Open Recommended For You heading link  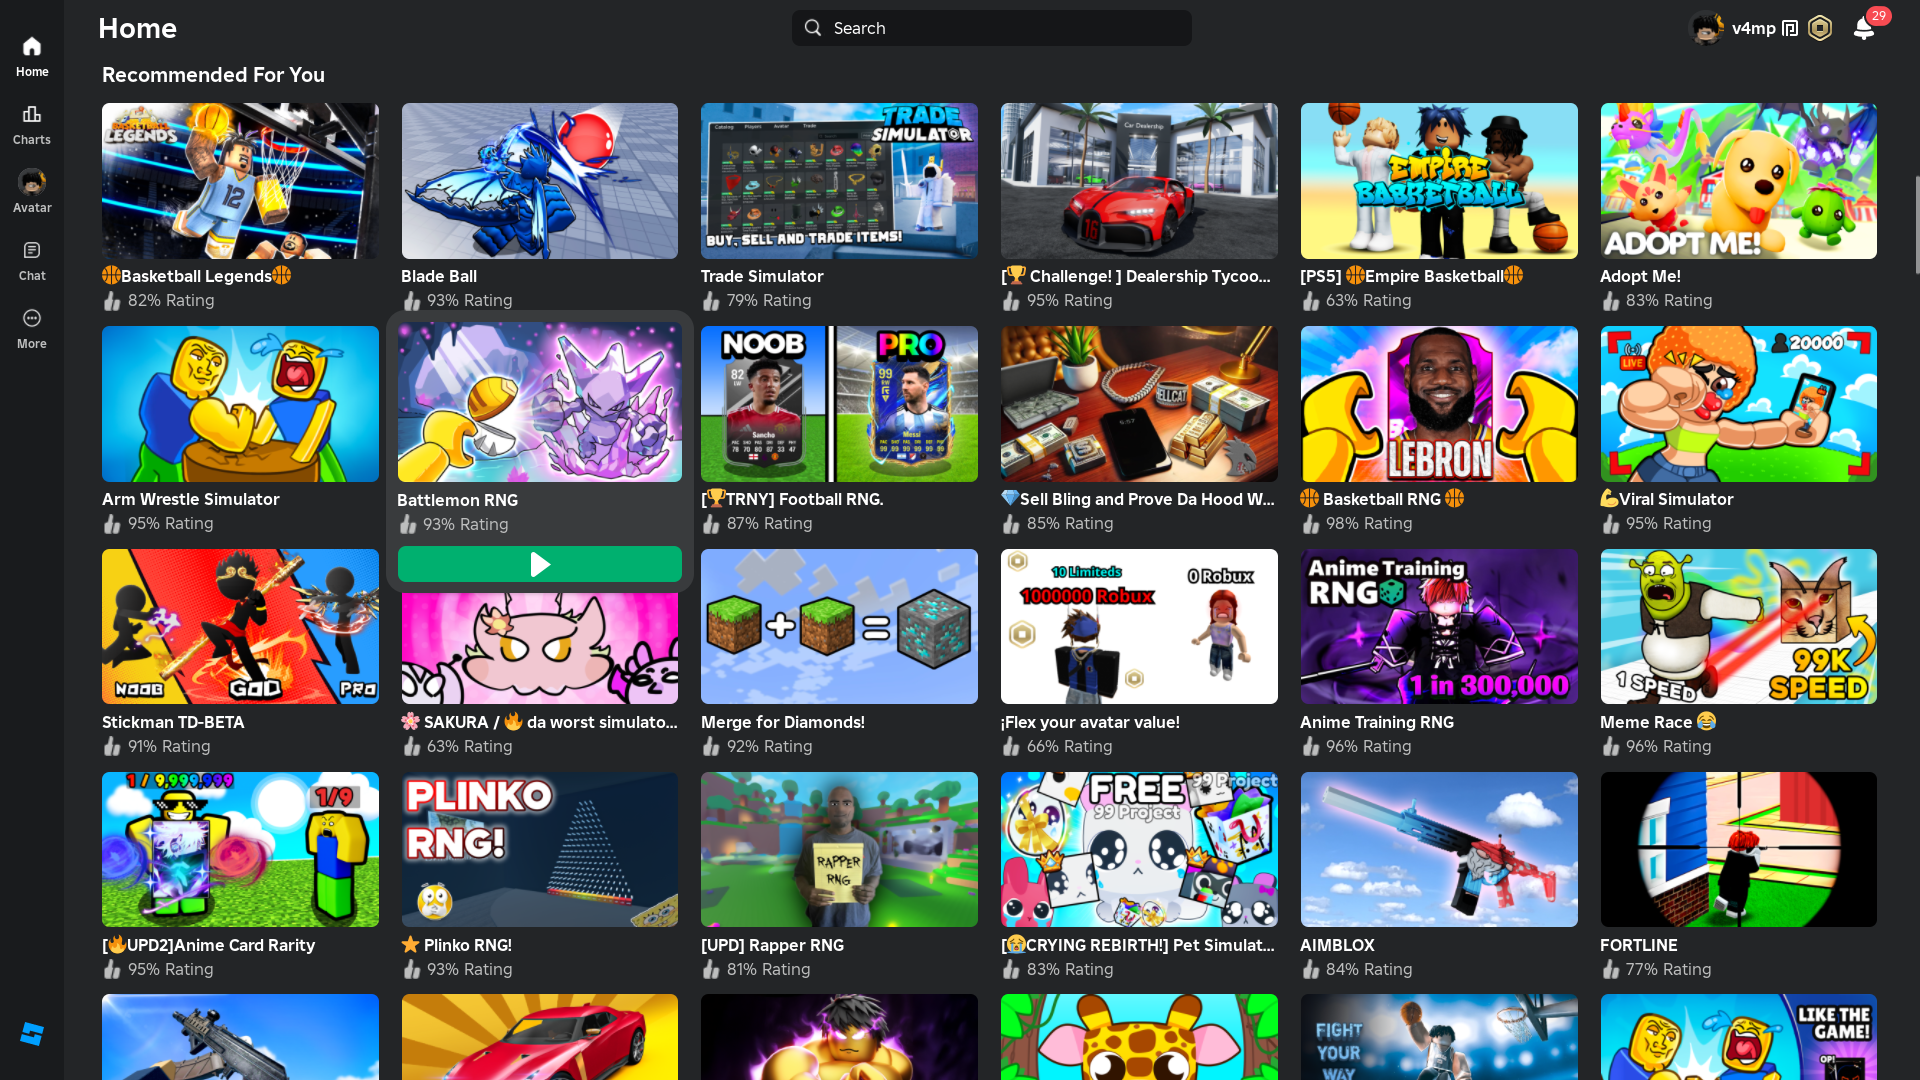click(x=213, y=75)
